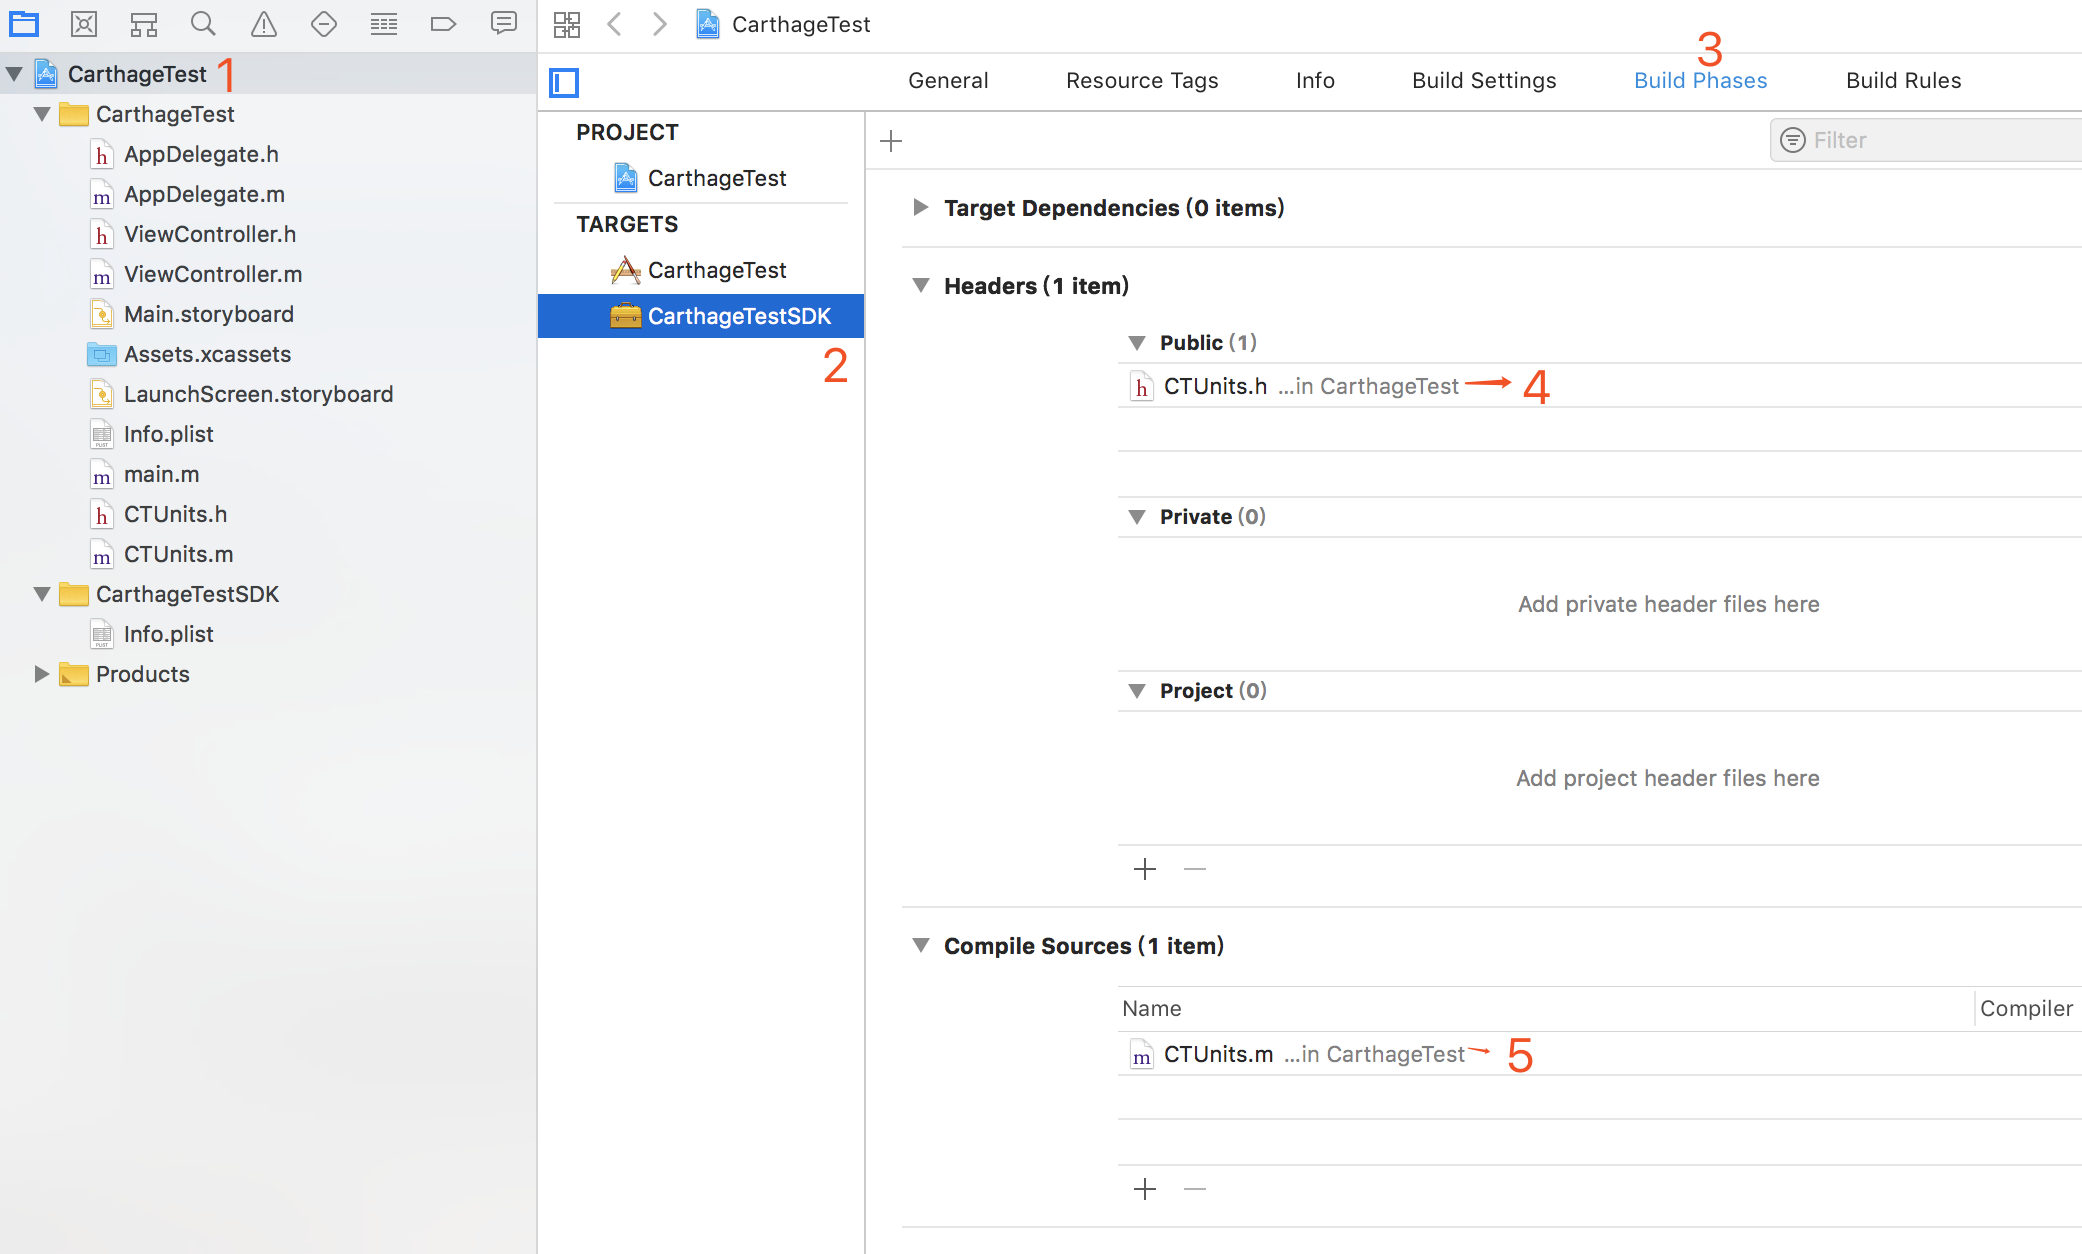Viewport: 2082px width, 1254px height.
Task: Show the Symbol navigator
Action: click(x=144, y=24)
